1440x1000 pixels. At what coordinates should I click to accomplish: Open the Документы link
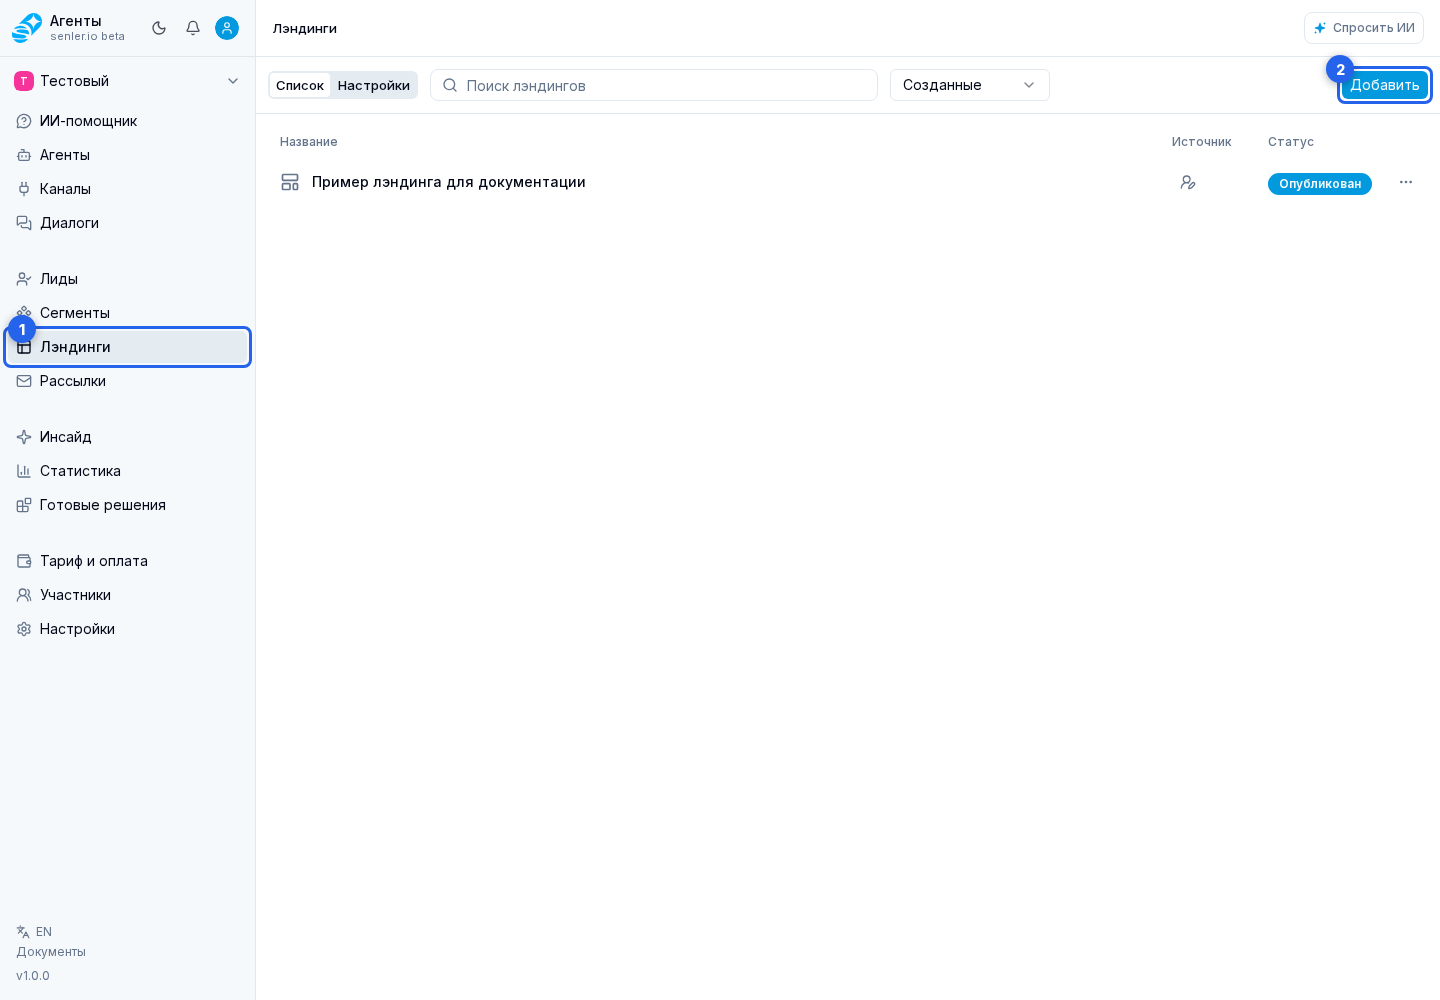[x=51, y=952]
